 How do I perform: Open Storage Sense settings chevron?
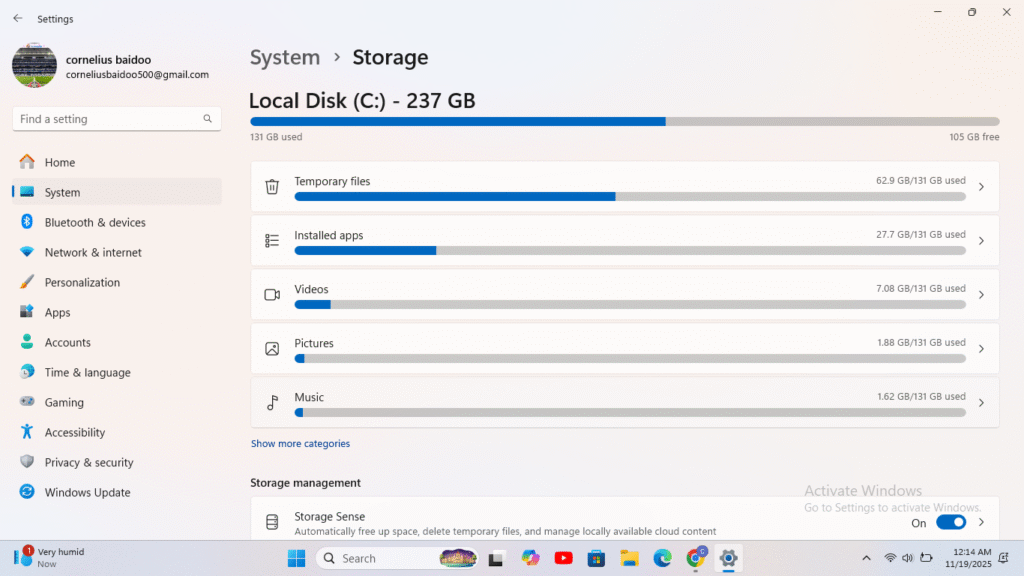coord(981,522)
